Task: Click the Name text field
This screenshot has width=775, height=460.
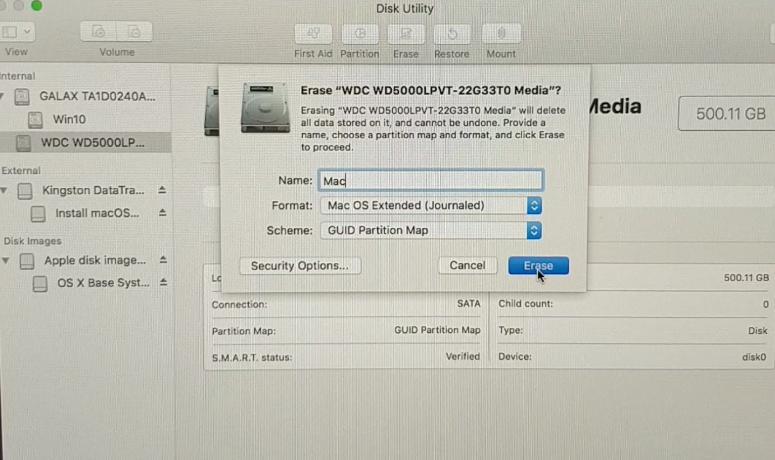Action: [431, 181]
